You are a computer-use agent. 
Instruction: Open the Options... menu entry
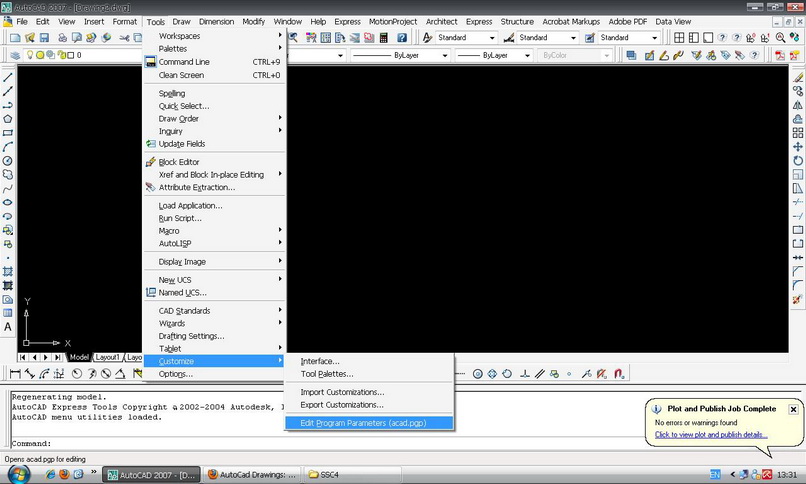tap(214, 374)
